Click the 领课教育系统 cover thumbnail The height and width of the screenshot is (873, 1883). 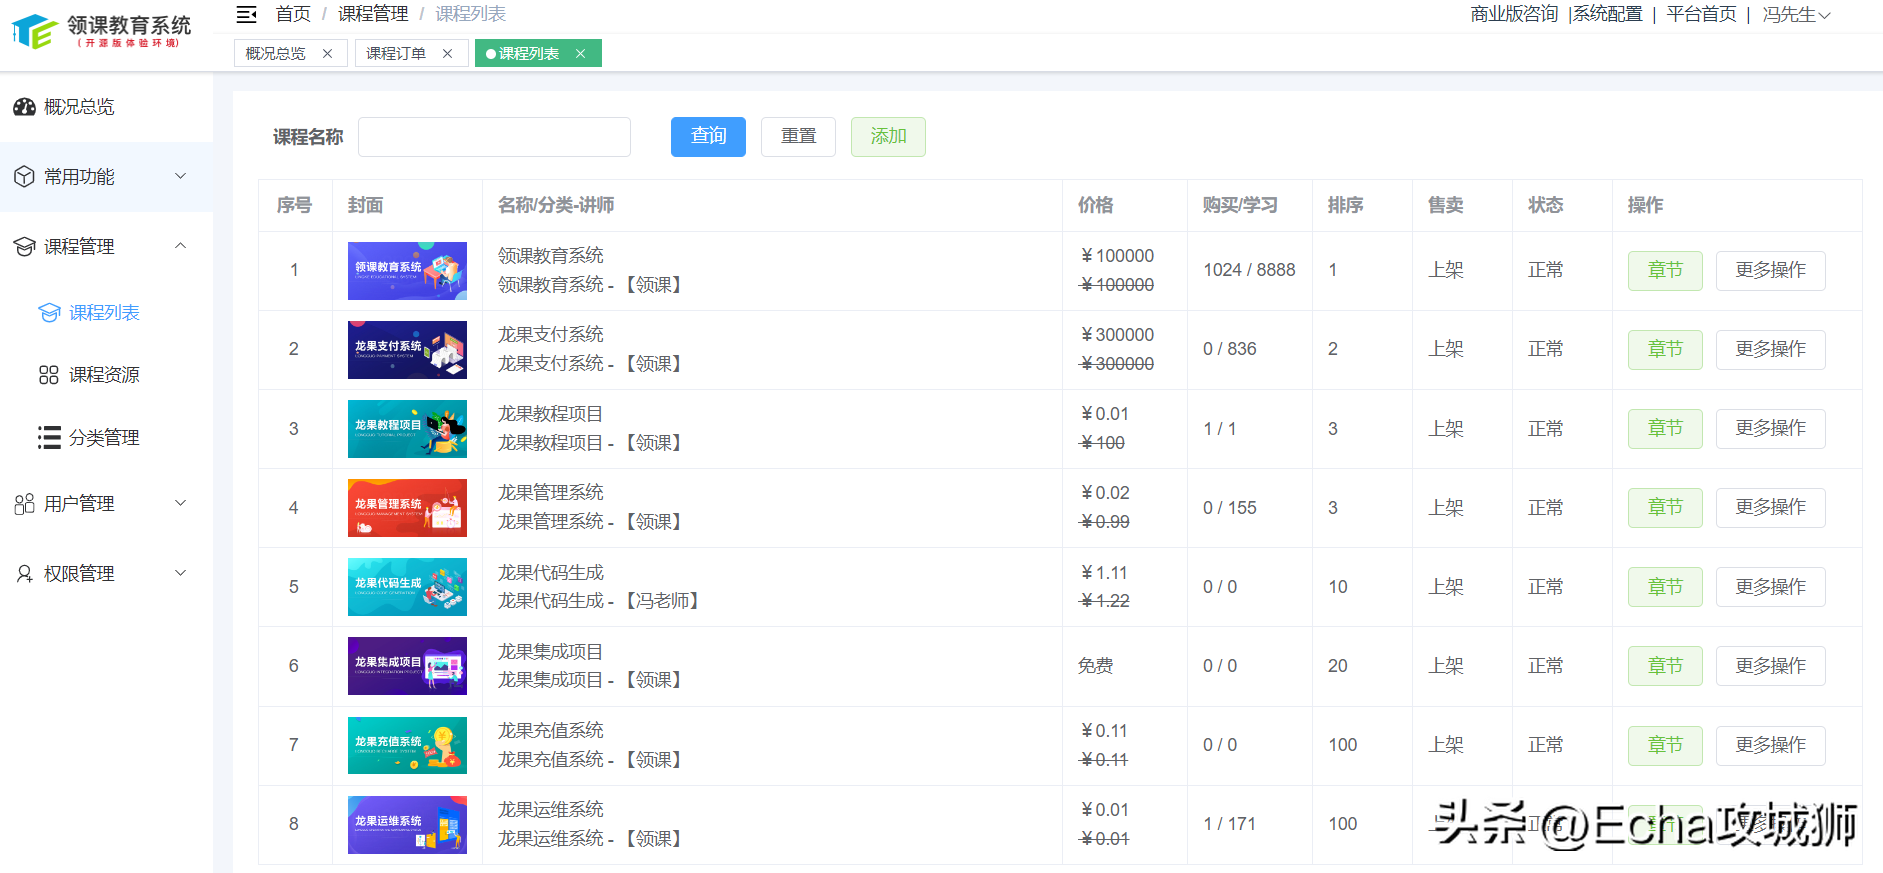click(x=407, y=271)
